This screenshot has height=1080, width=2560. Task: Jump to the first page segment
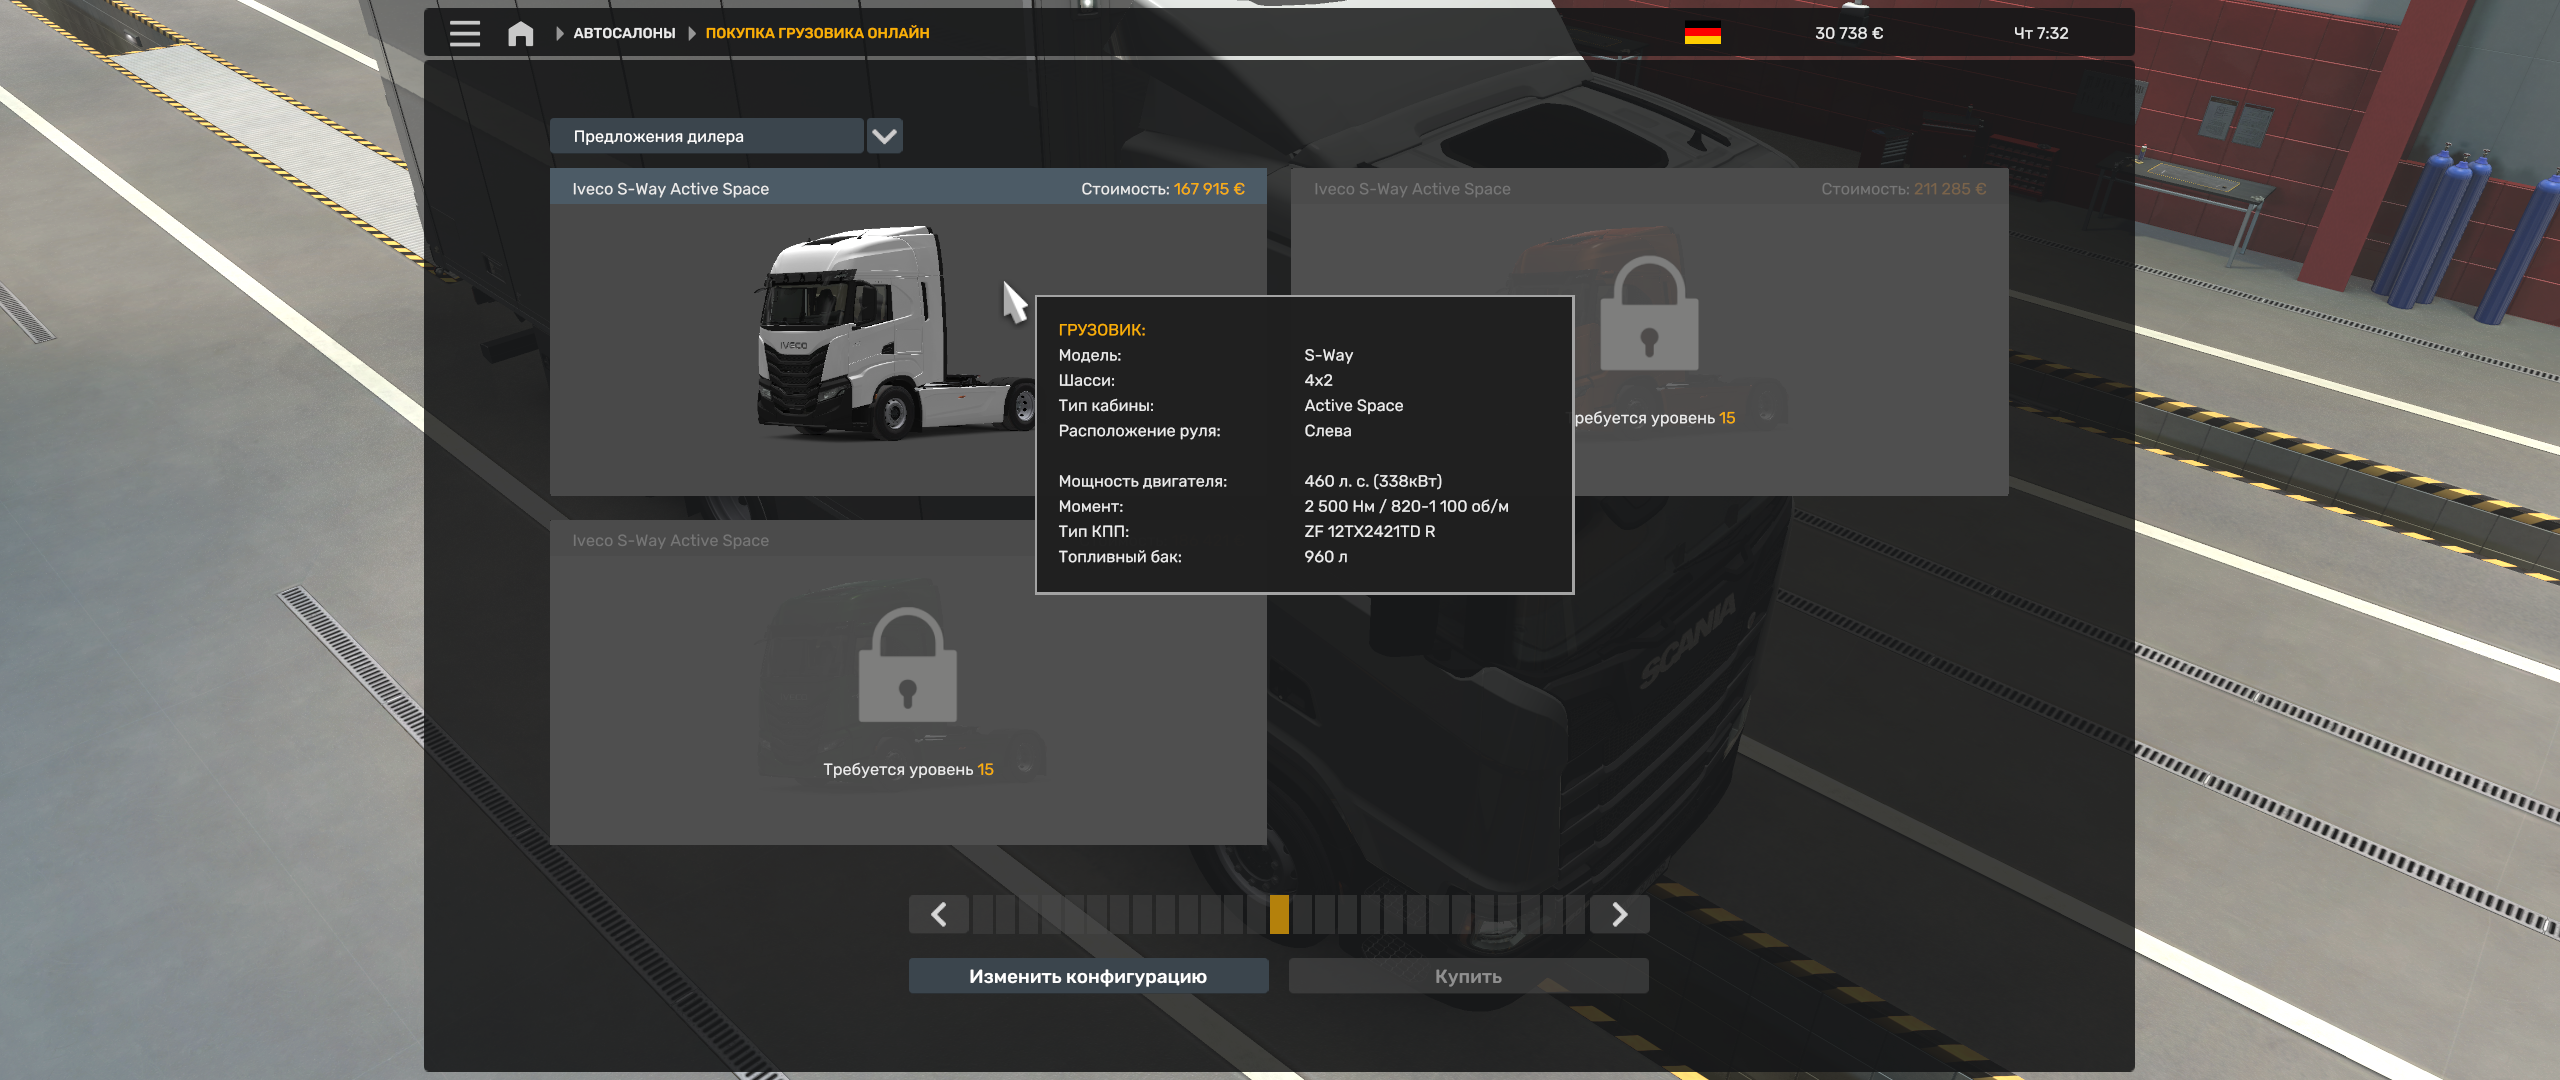[x=982, y=914]
